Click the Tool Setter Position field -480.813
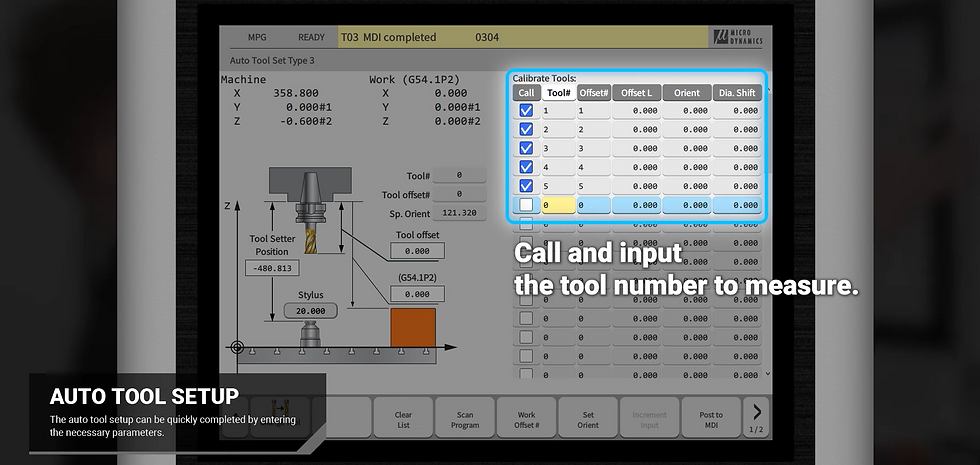Image resolution: width=980 pixels, height=465 pixels. click(x=272, y=268)
